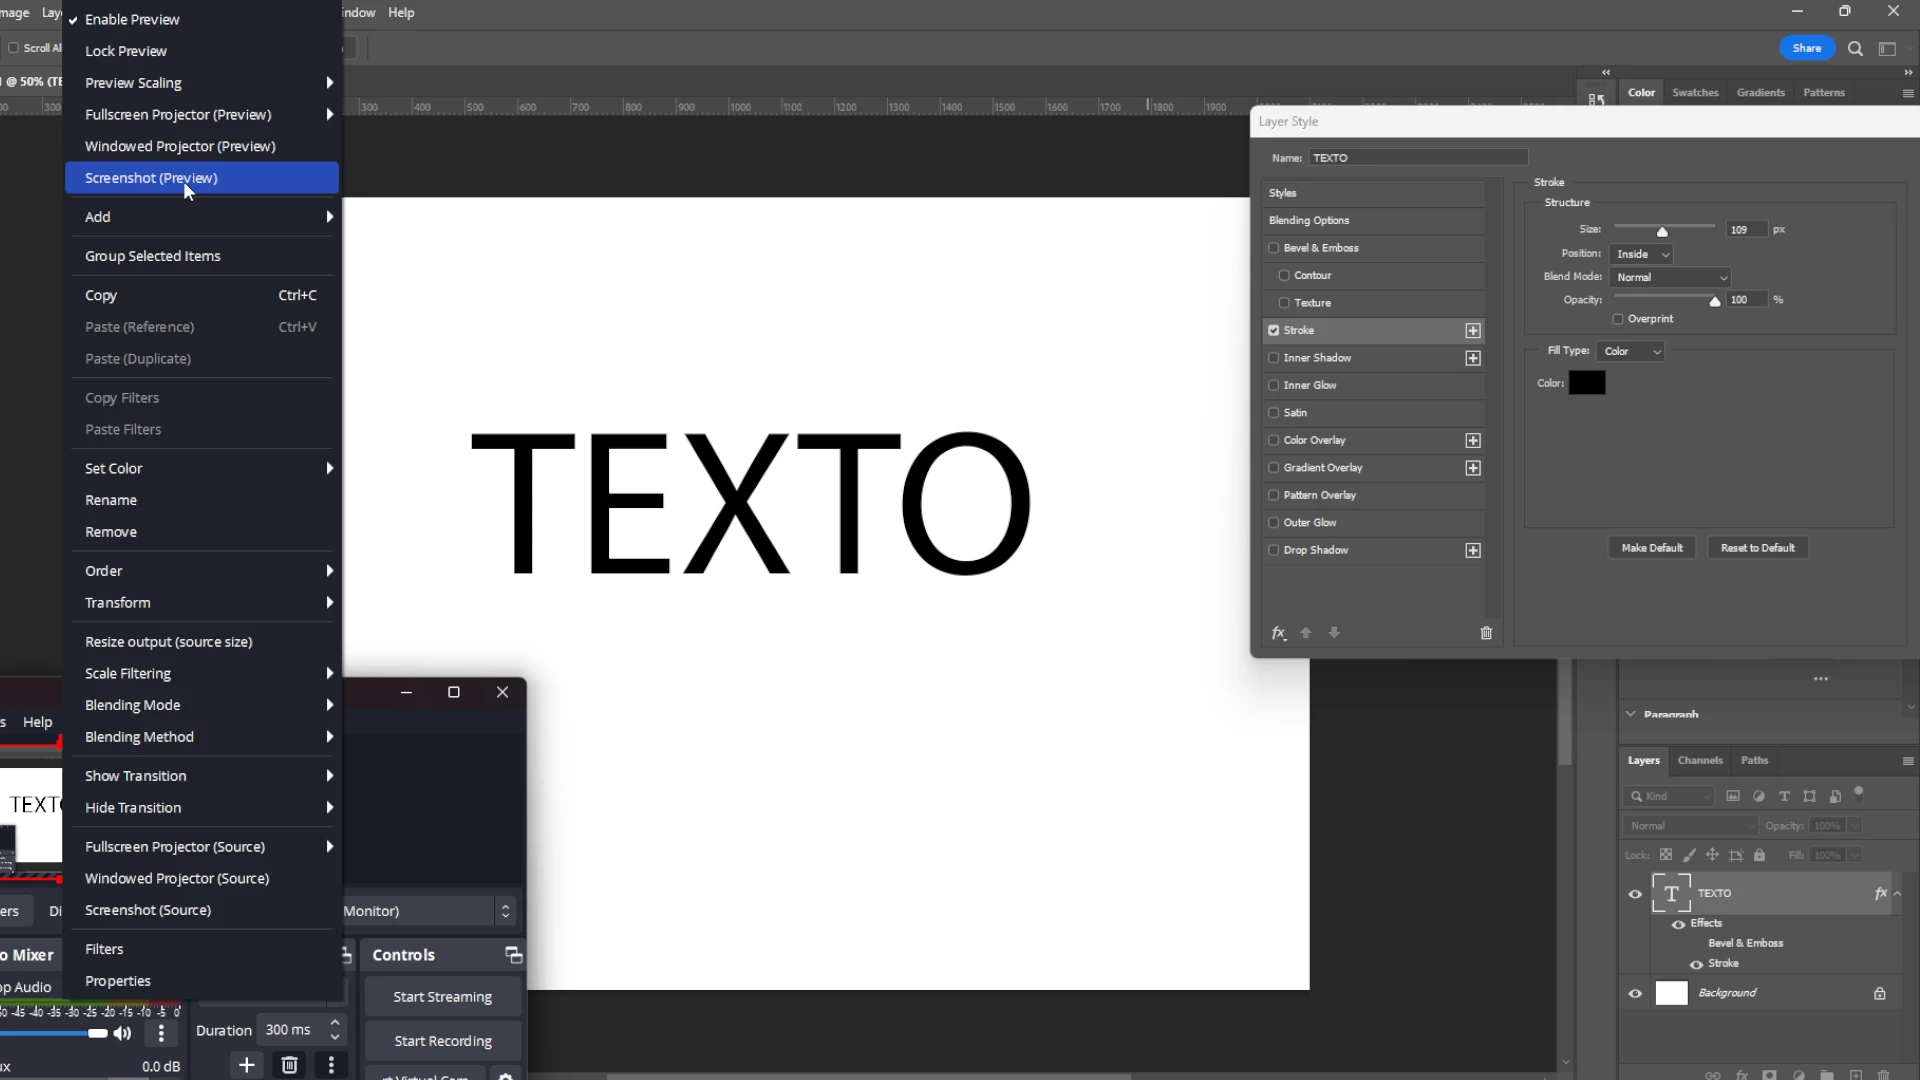Viewport: 1920px width, 1080px height.
Task: Add another Stroke effect with plus icon
Action: (x=1473, y=331)
